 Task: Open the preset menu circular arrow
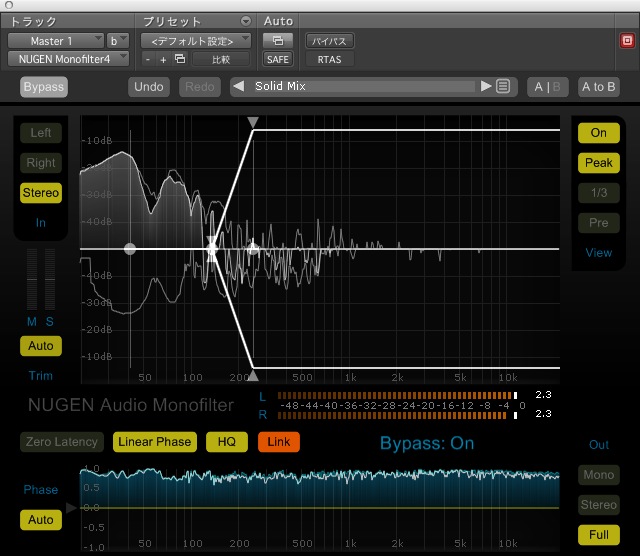point(246,21)
